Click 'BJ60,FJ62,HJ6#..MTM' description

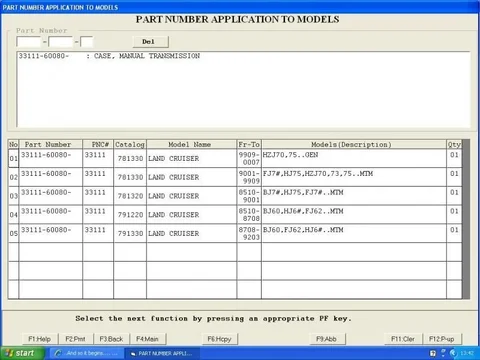click(303, 230)
